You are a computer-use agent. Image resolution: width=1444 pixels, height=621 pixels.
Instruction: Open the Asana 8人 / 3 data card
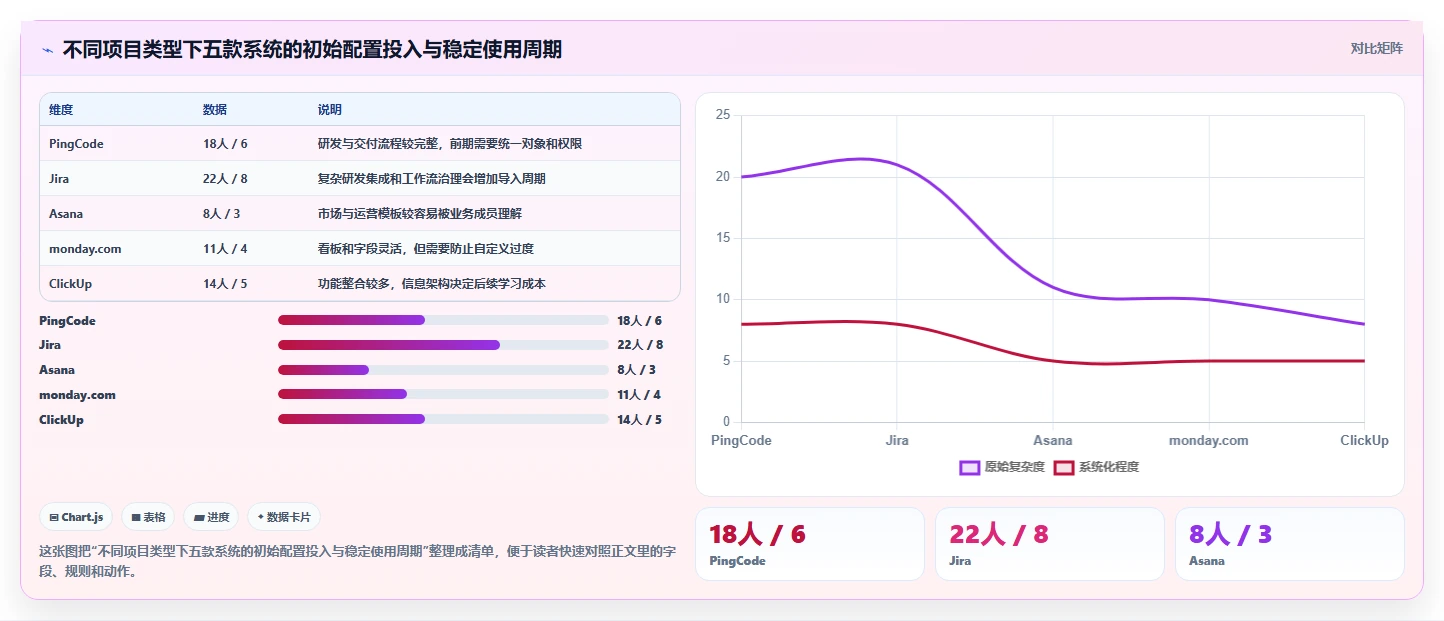(x=1290, y=544)
